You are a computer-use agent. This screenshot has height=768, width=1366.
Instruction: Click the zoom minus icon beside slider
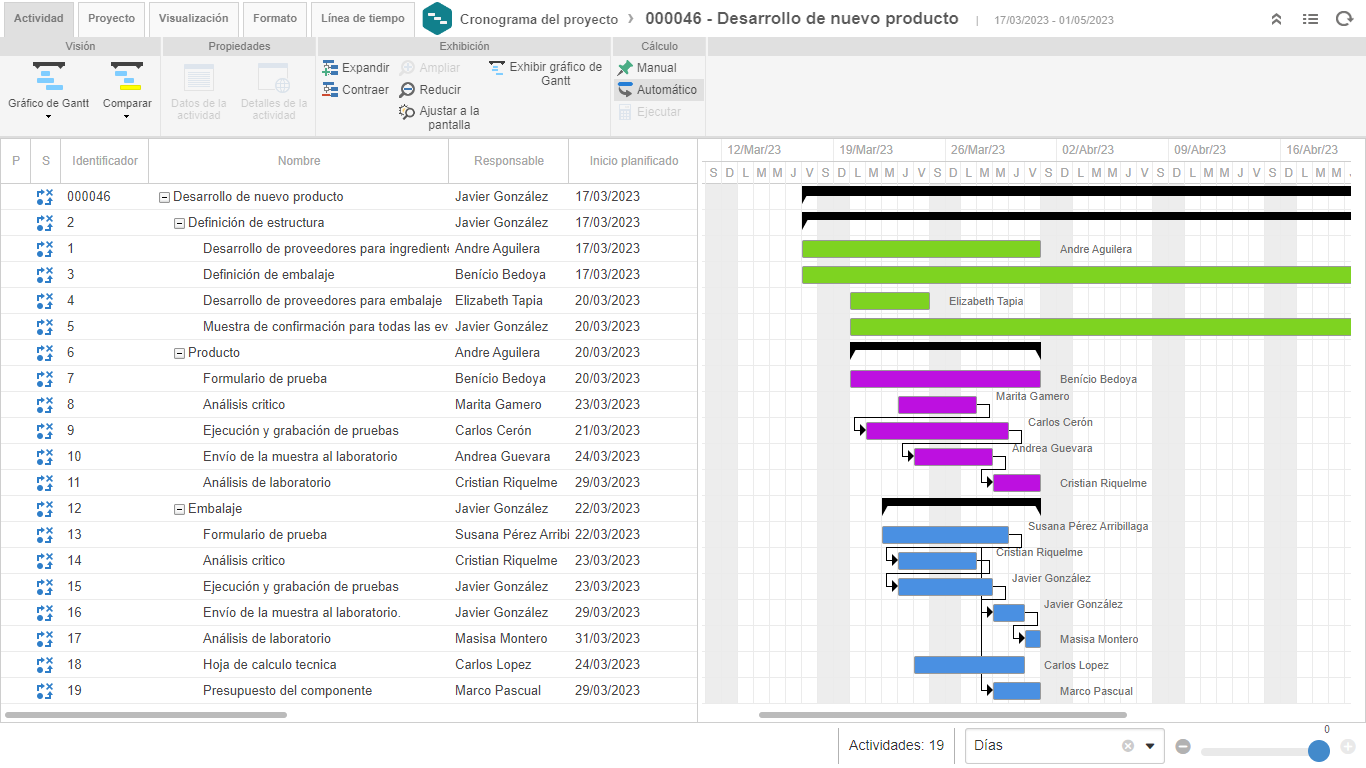tap(1183, 746)
